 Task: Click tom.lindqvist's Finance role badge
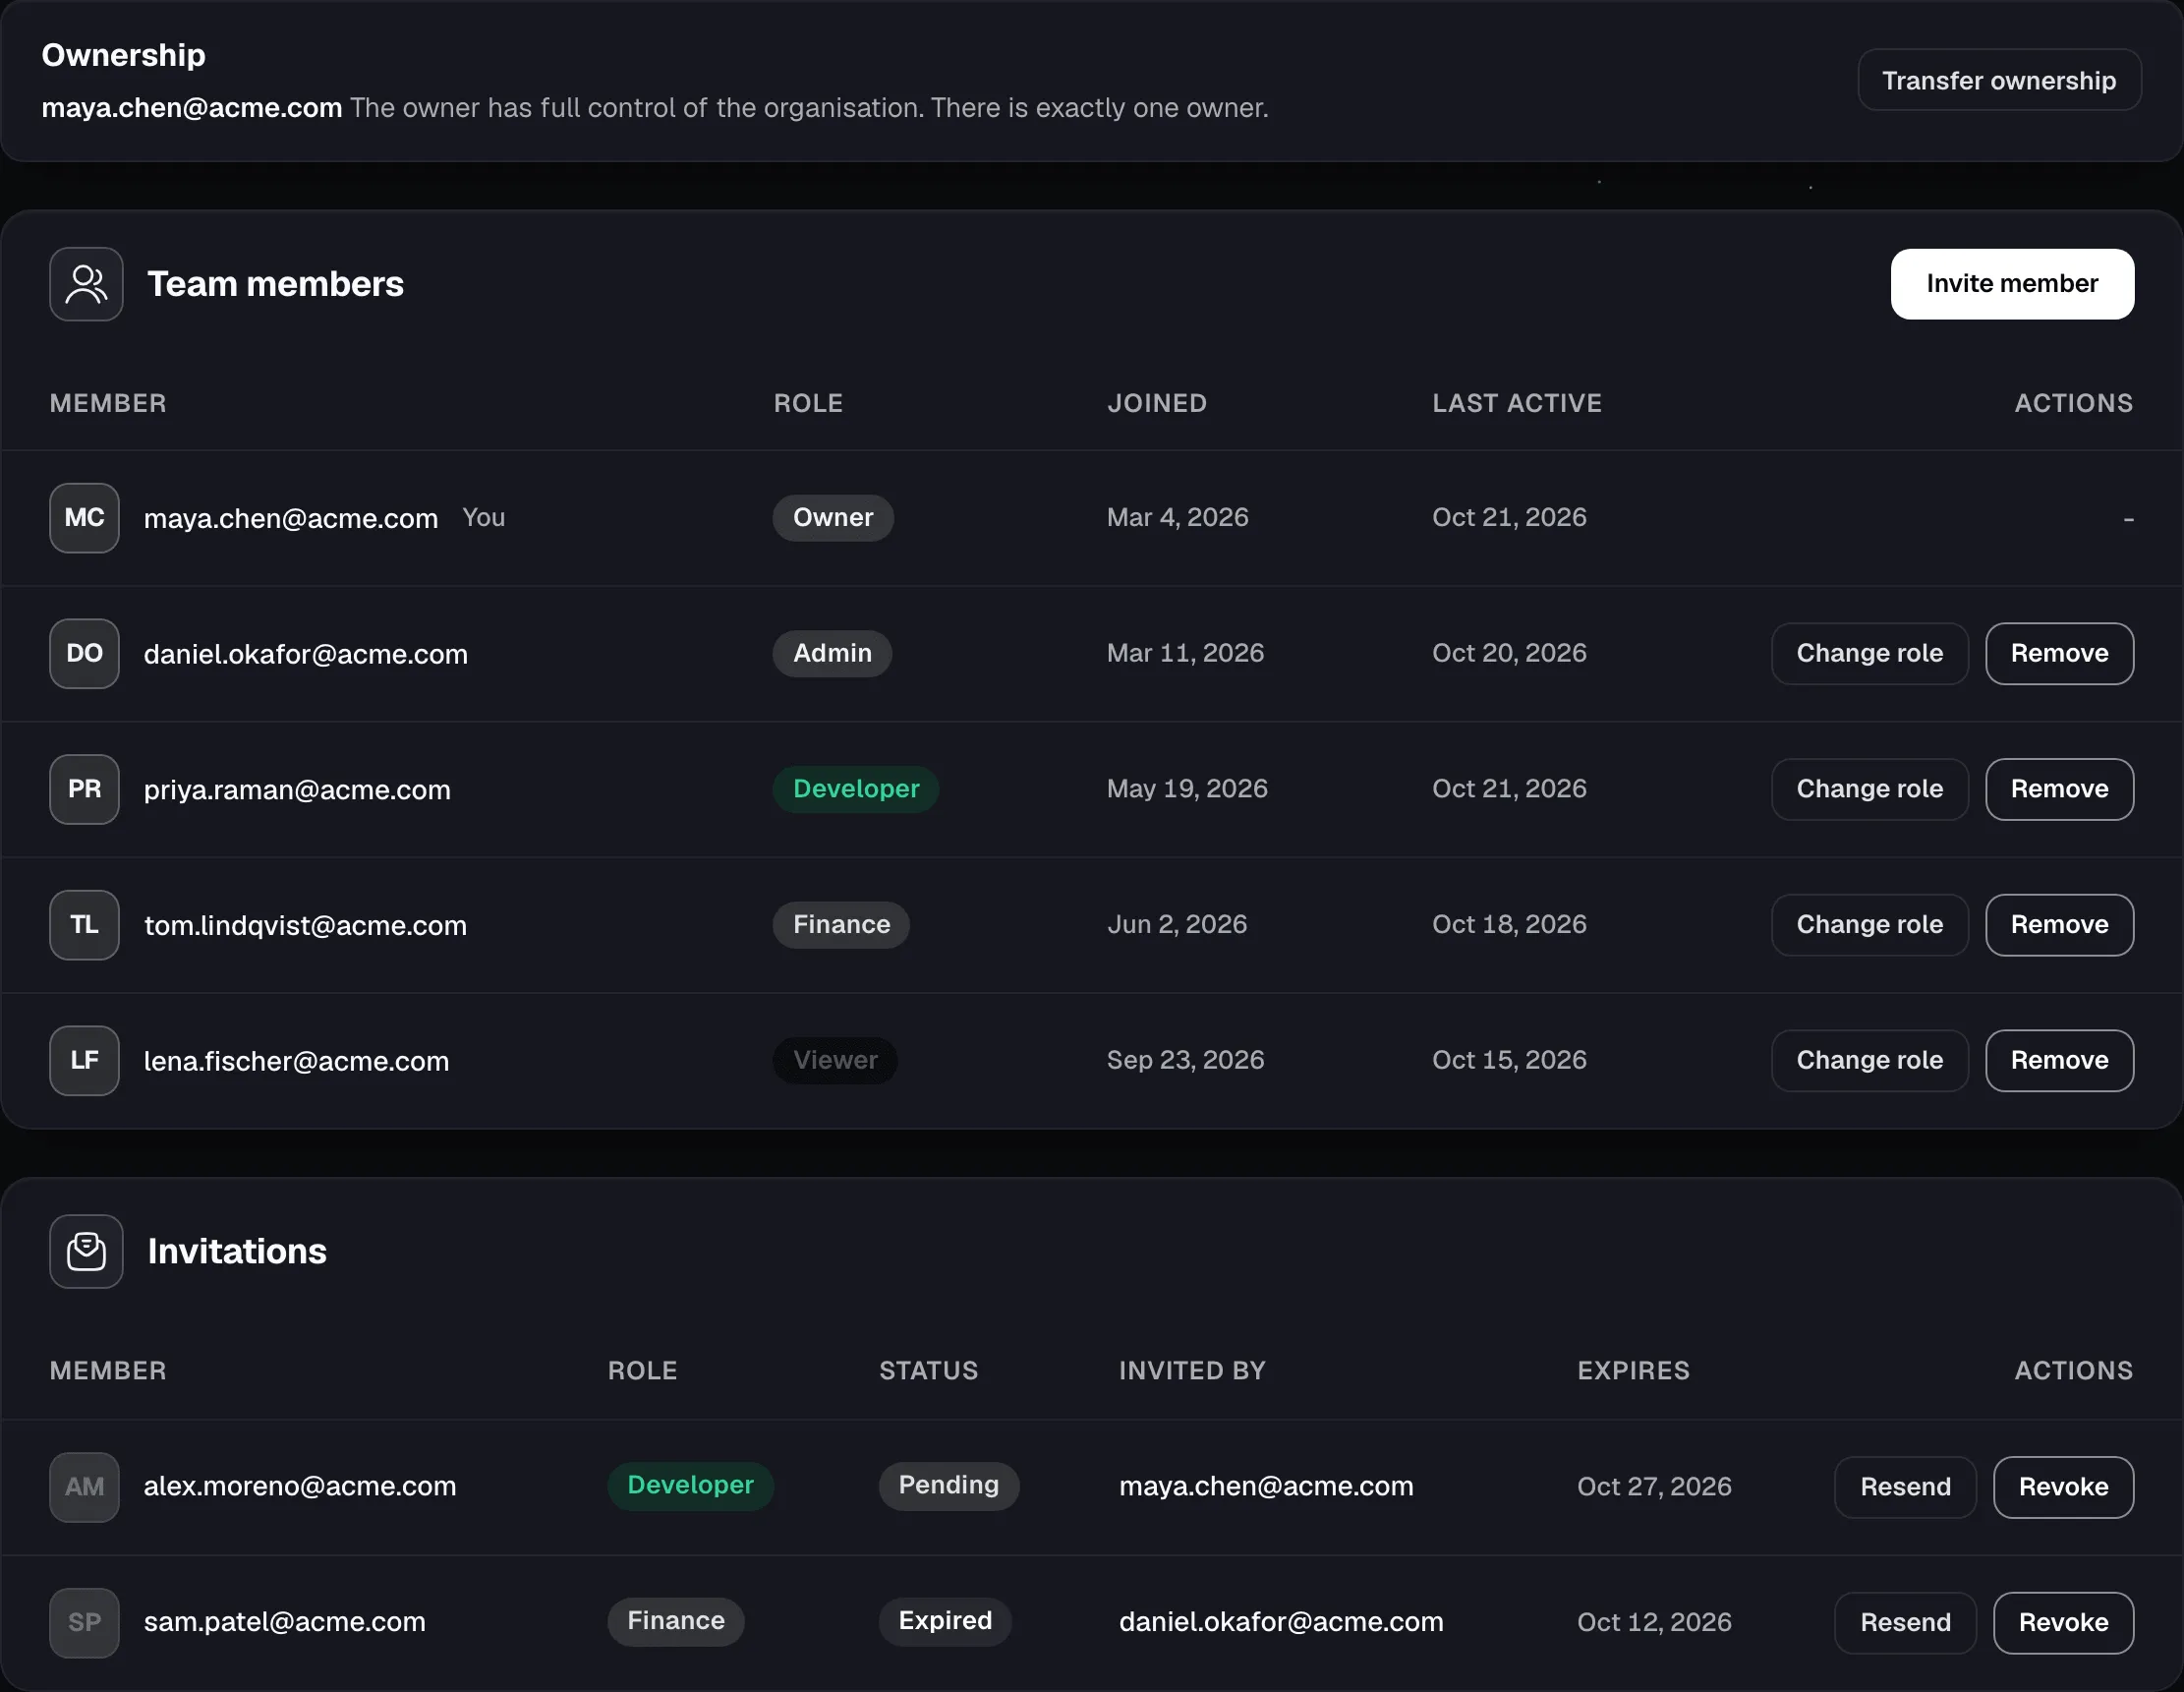point(841,925)
